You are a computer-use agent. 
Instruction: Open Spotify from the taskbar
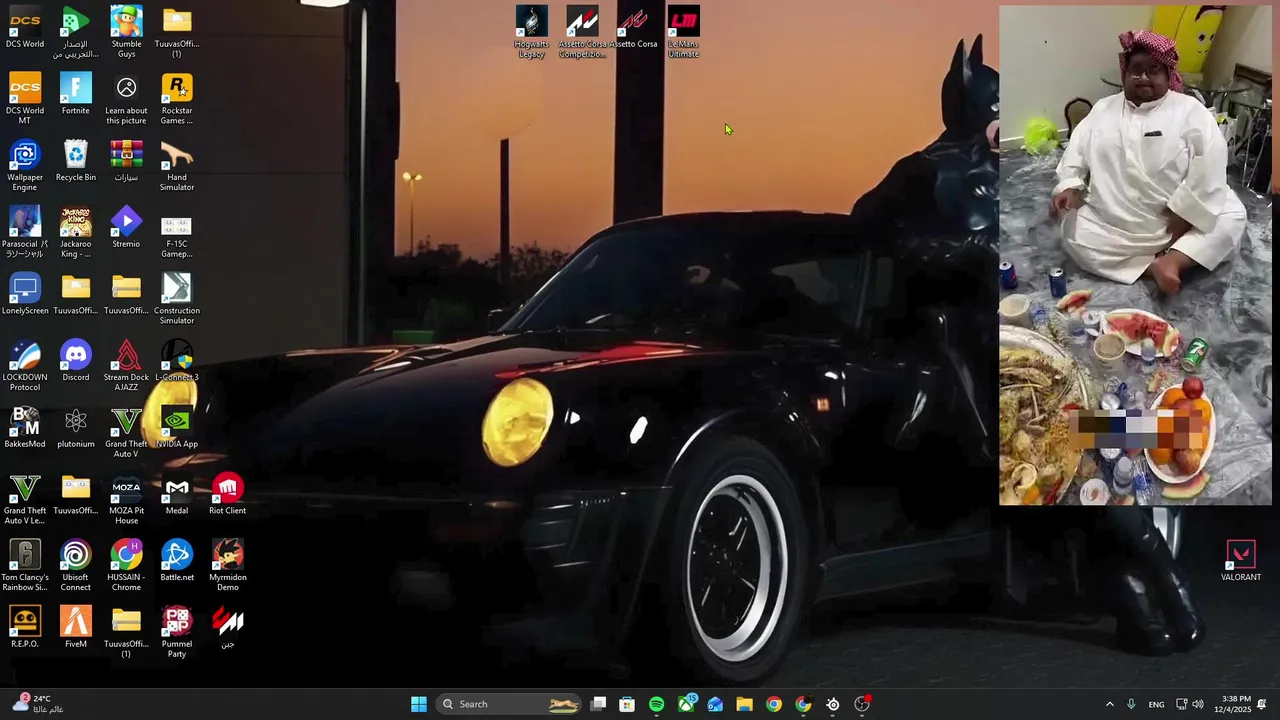656,704
